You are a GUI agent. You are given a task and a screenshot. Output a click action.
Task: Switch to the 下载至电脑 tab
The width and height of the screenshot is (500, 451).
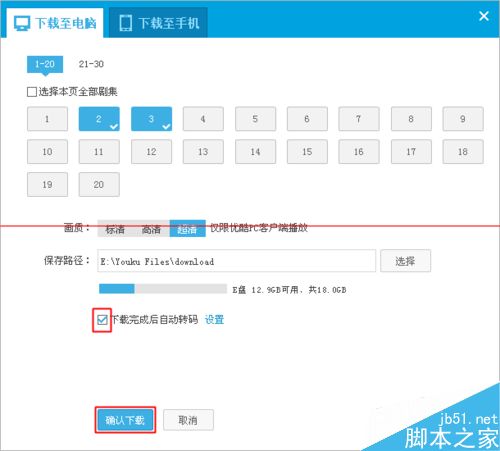pos(55,23)
